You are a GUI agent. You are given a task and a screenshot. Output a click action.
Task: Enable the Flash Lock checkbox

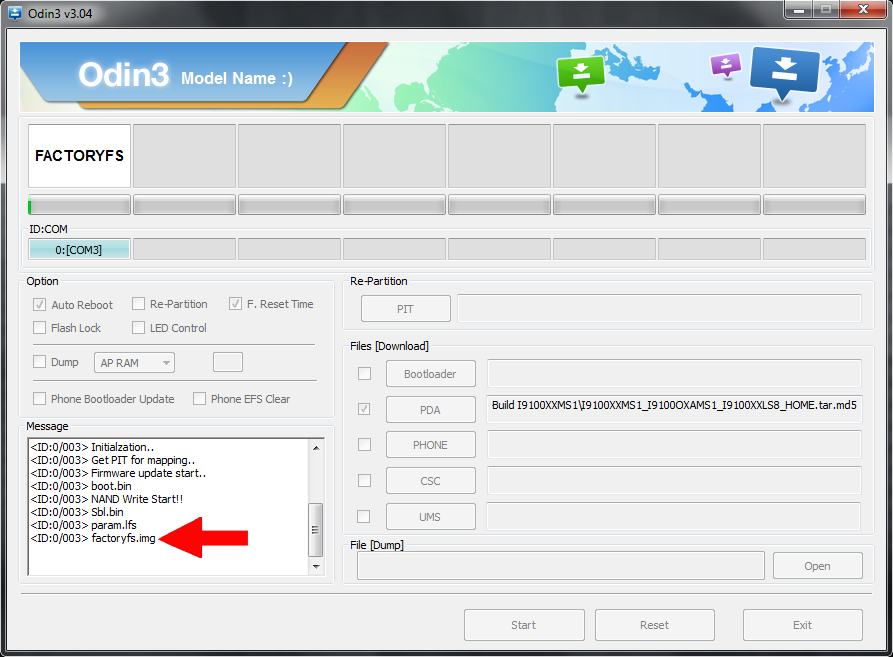click(x=39, y=327)
